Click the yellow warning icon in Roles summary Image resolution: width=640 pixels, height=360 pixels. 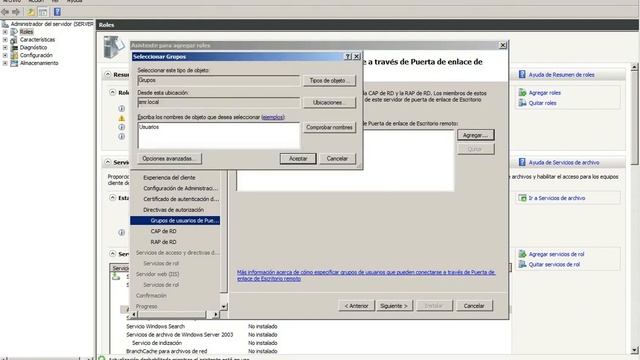point(121,118)
